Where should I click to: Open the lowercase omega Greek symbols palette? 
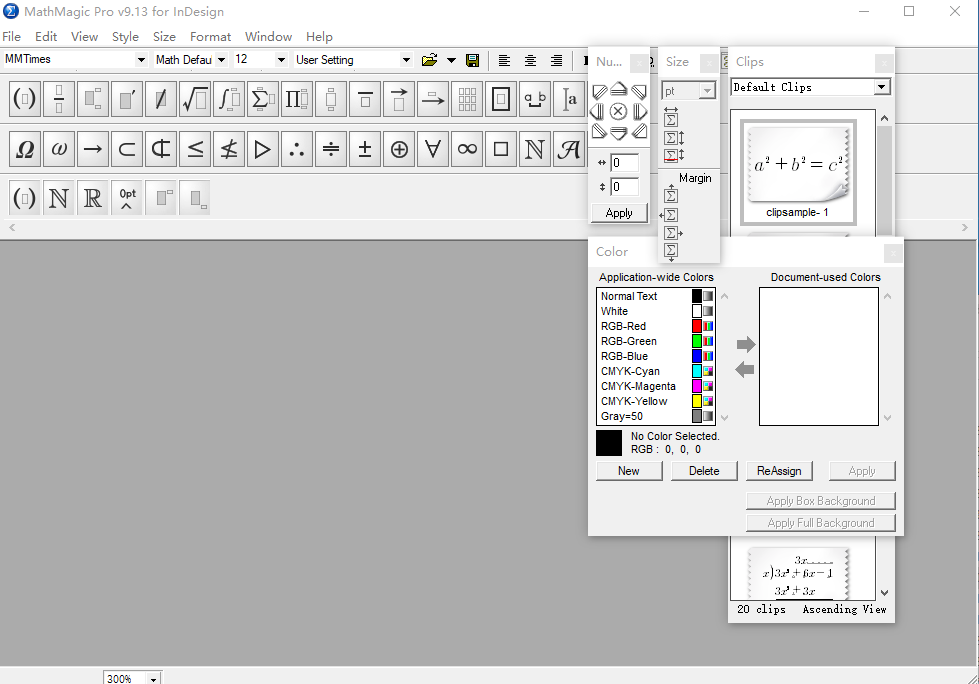(59, 149)
